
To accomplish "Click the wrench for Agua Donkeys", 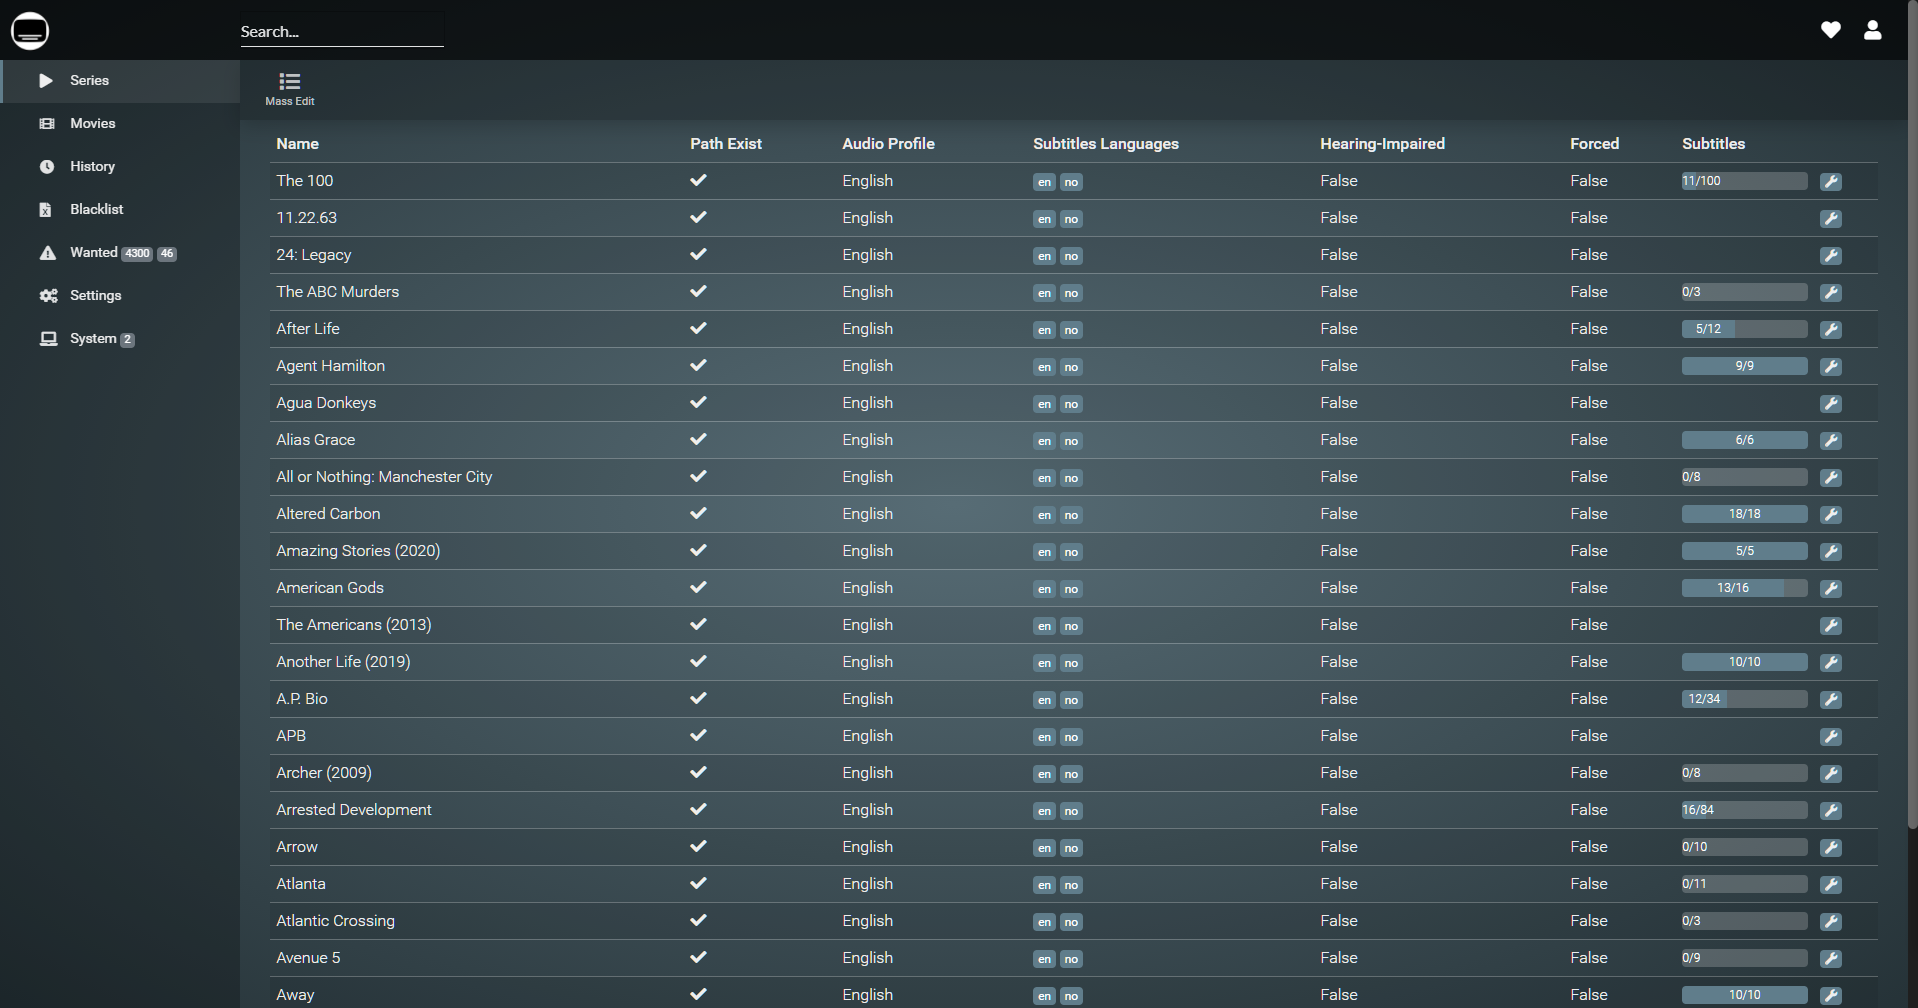I will 1830,404.
